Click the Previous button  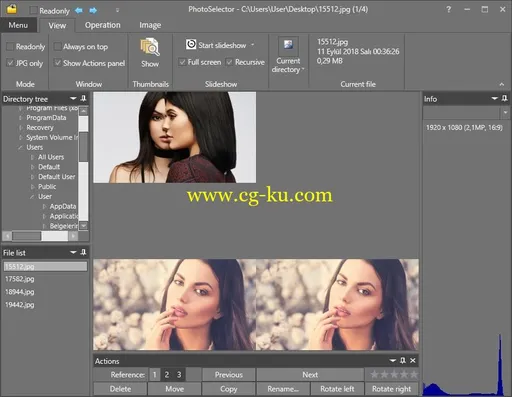[x=229, y=375]
